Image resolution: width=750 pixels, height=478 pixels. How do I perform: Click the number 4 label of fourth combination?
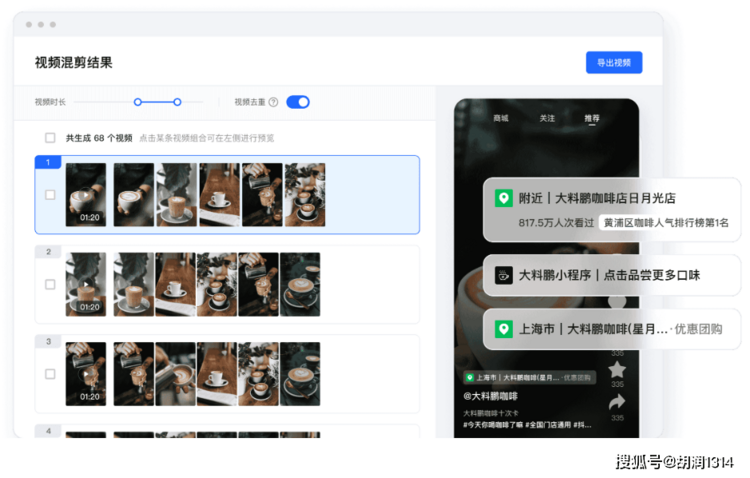point(48,431)
